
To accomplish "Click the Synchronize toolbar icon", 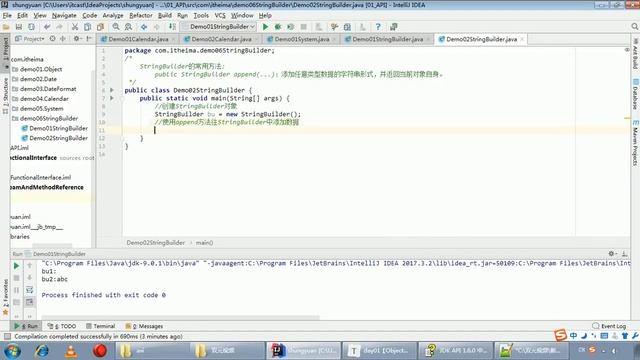I will (31, 27).
